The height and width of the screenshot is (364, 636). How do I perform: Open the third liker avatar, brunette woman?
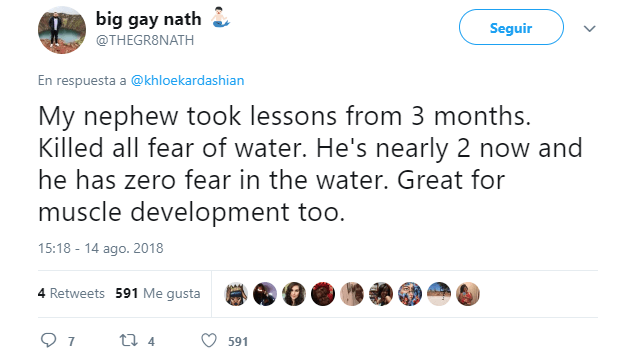[294, 294]
